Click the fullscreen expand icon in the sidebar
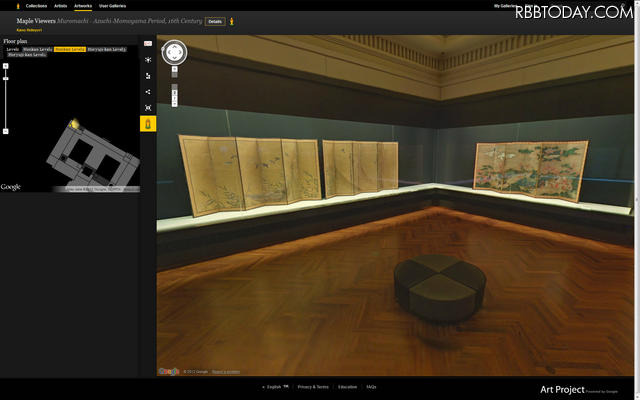Image resolution: width=640 pixels, height=400 pixels. point(148,108)
